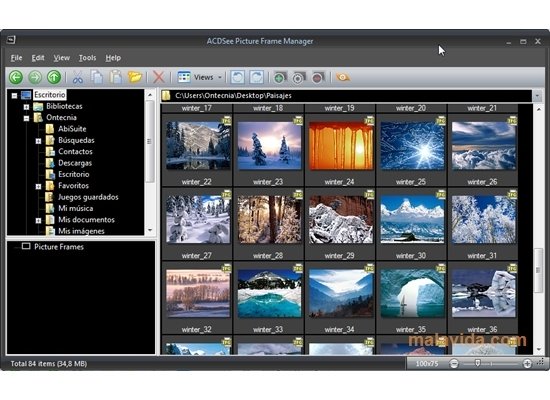The image size is (550, 400).
Task: Select forest thumbnail under winter_23
Action: (269, 219)
